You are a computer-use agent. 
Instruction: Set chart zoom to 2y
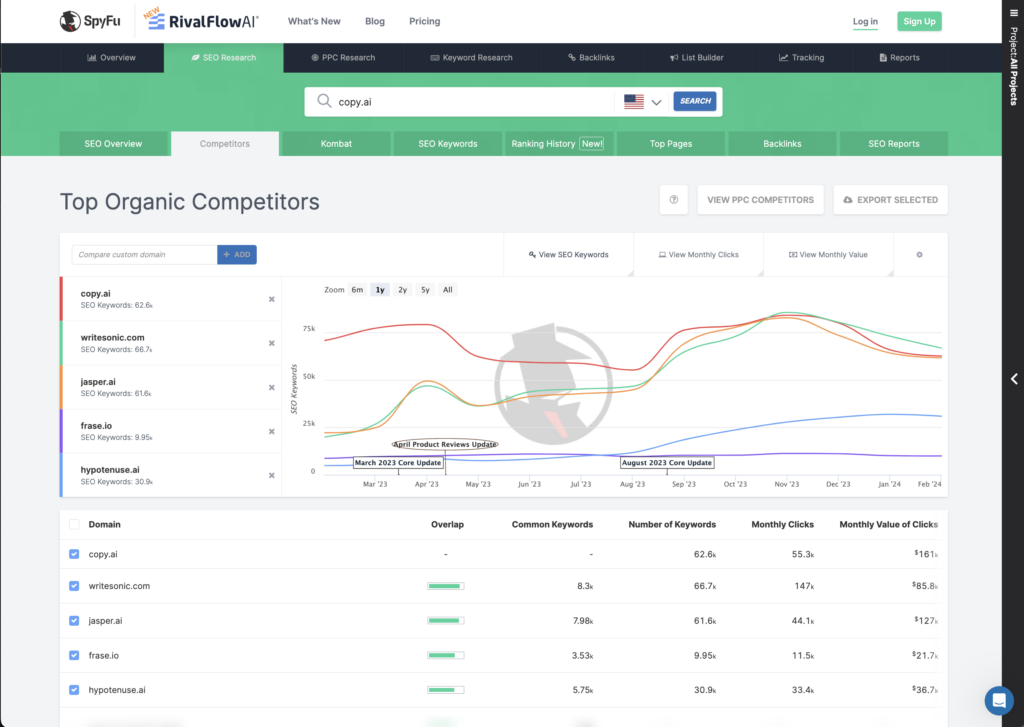point(403,290)
